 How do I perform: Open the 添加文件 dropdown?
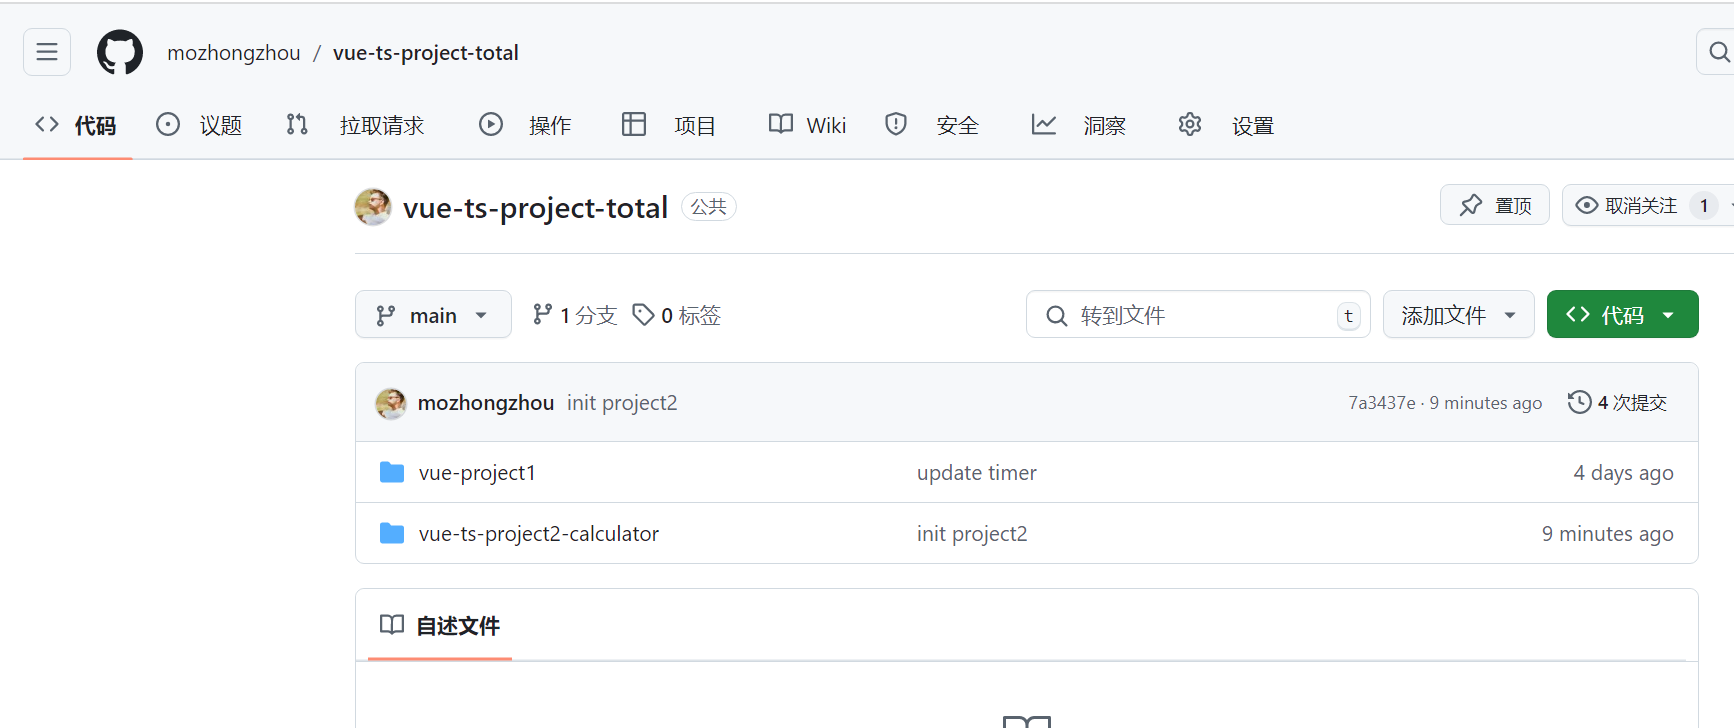tap(1458, 315)
